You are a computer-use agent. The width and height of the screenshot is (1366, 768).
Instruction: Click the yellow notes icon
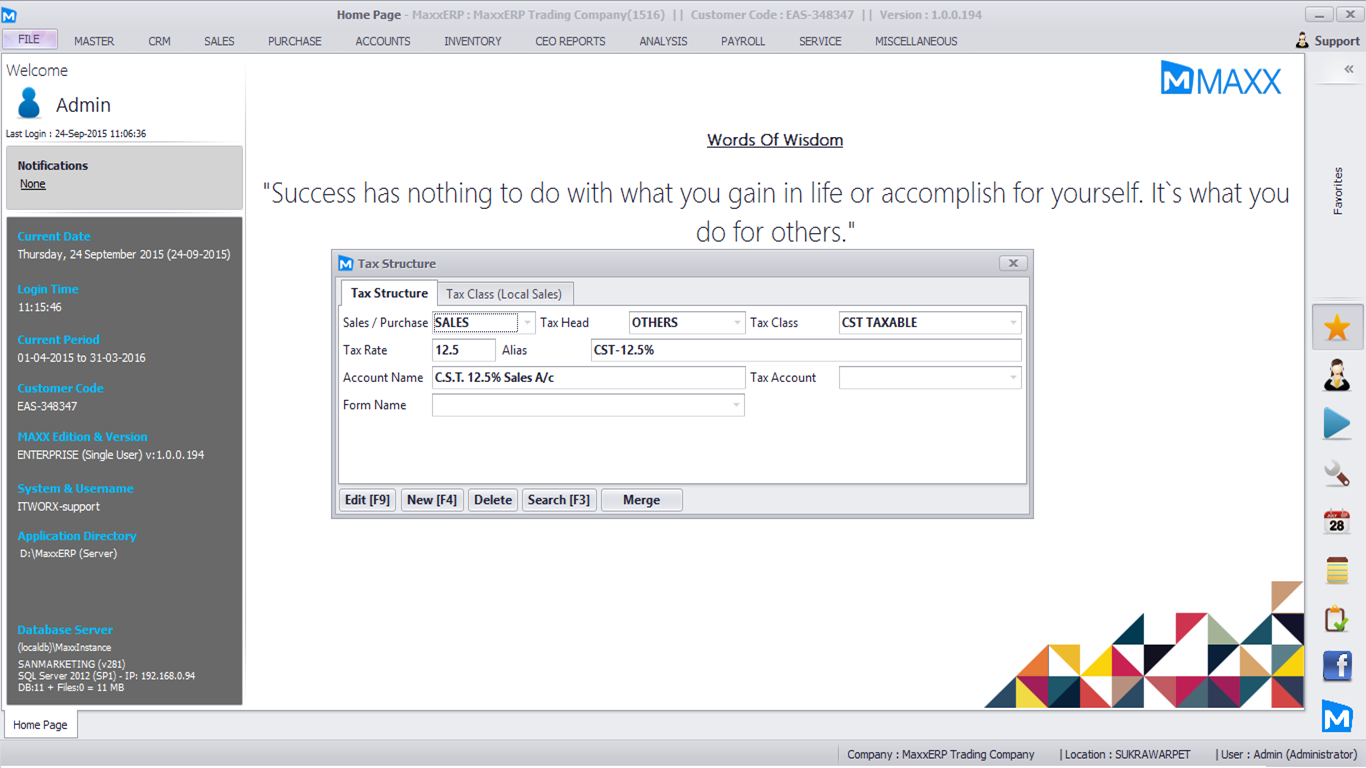pyautogui.click(x=1337, y=570)
